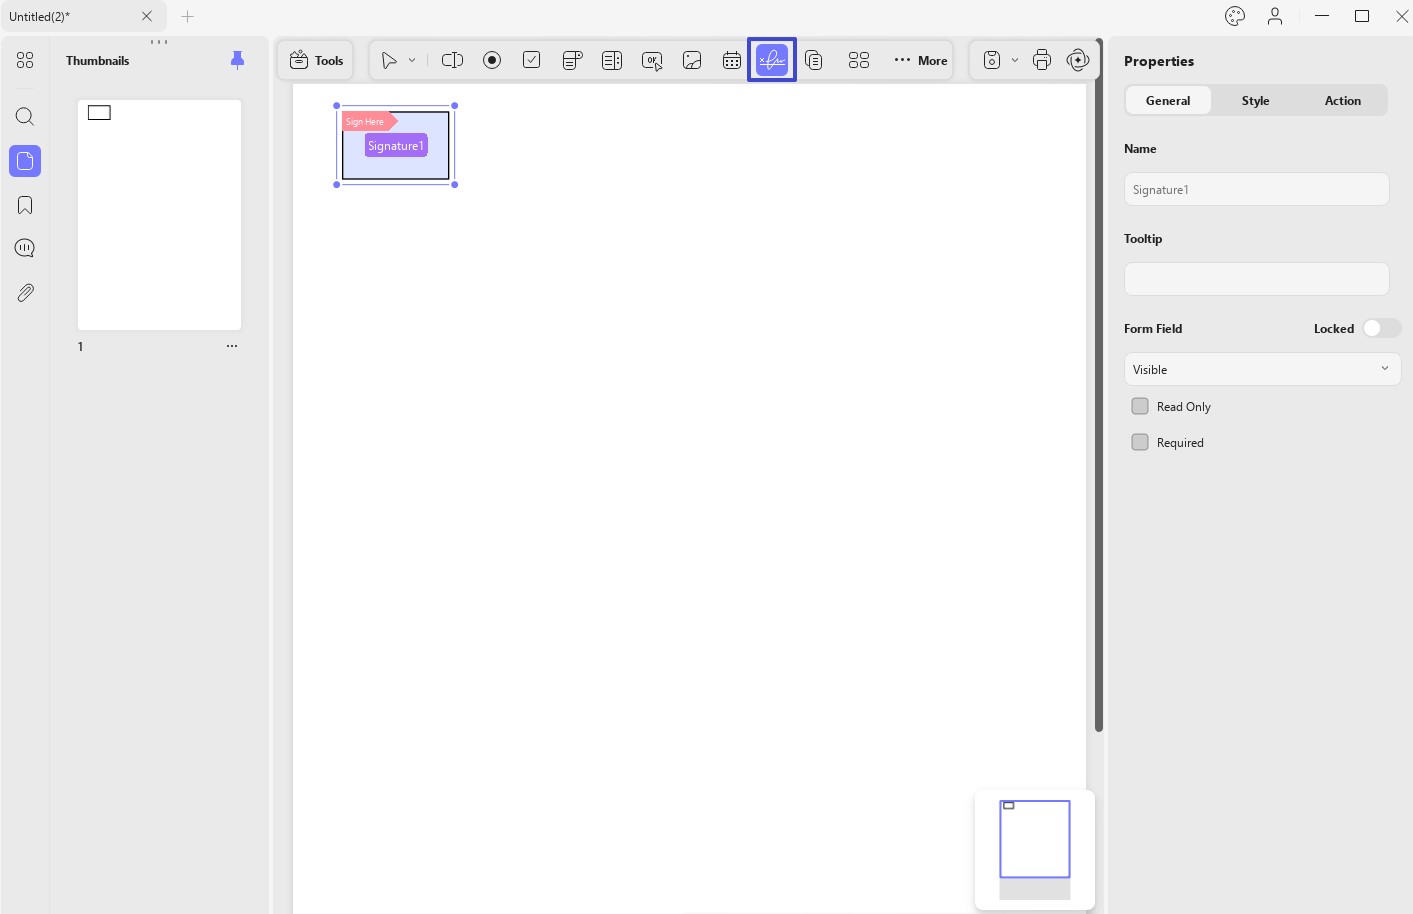1413x914 pixels.
Task: Open the Bookmarks panel in the sidebar
Action: 24,204
